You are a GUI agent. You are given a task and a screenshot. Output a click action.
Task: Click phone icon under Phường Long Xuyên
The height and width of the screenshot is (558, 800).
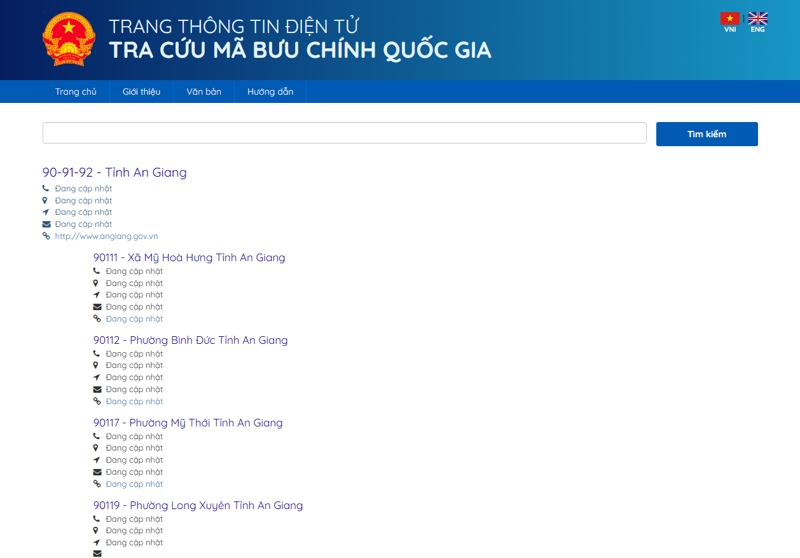pyautogui.click(x=97, y=519)
